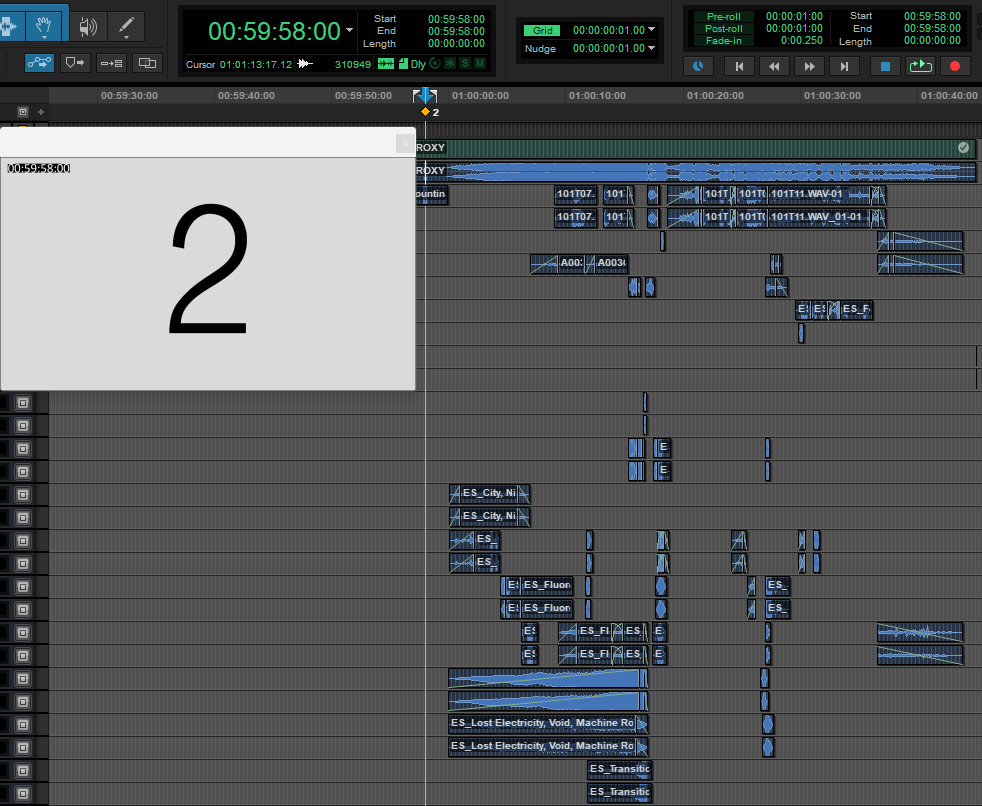
Task: Select the Pencil tool
Action: [125, 27]
